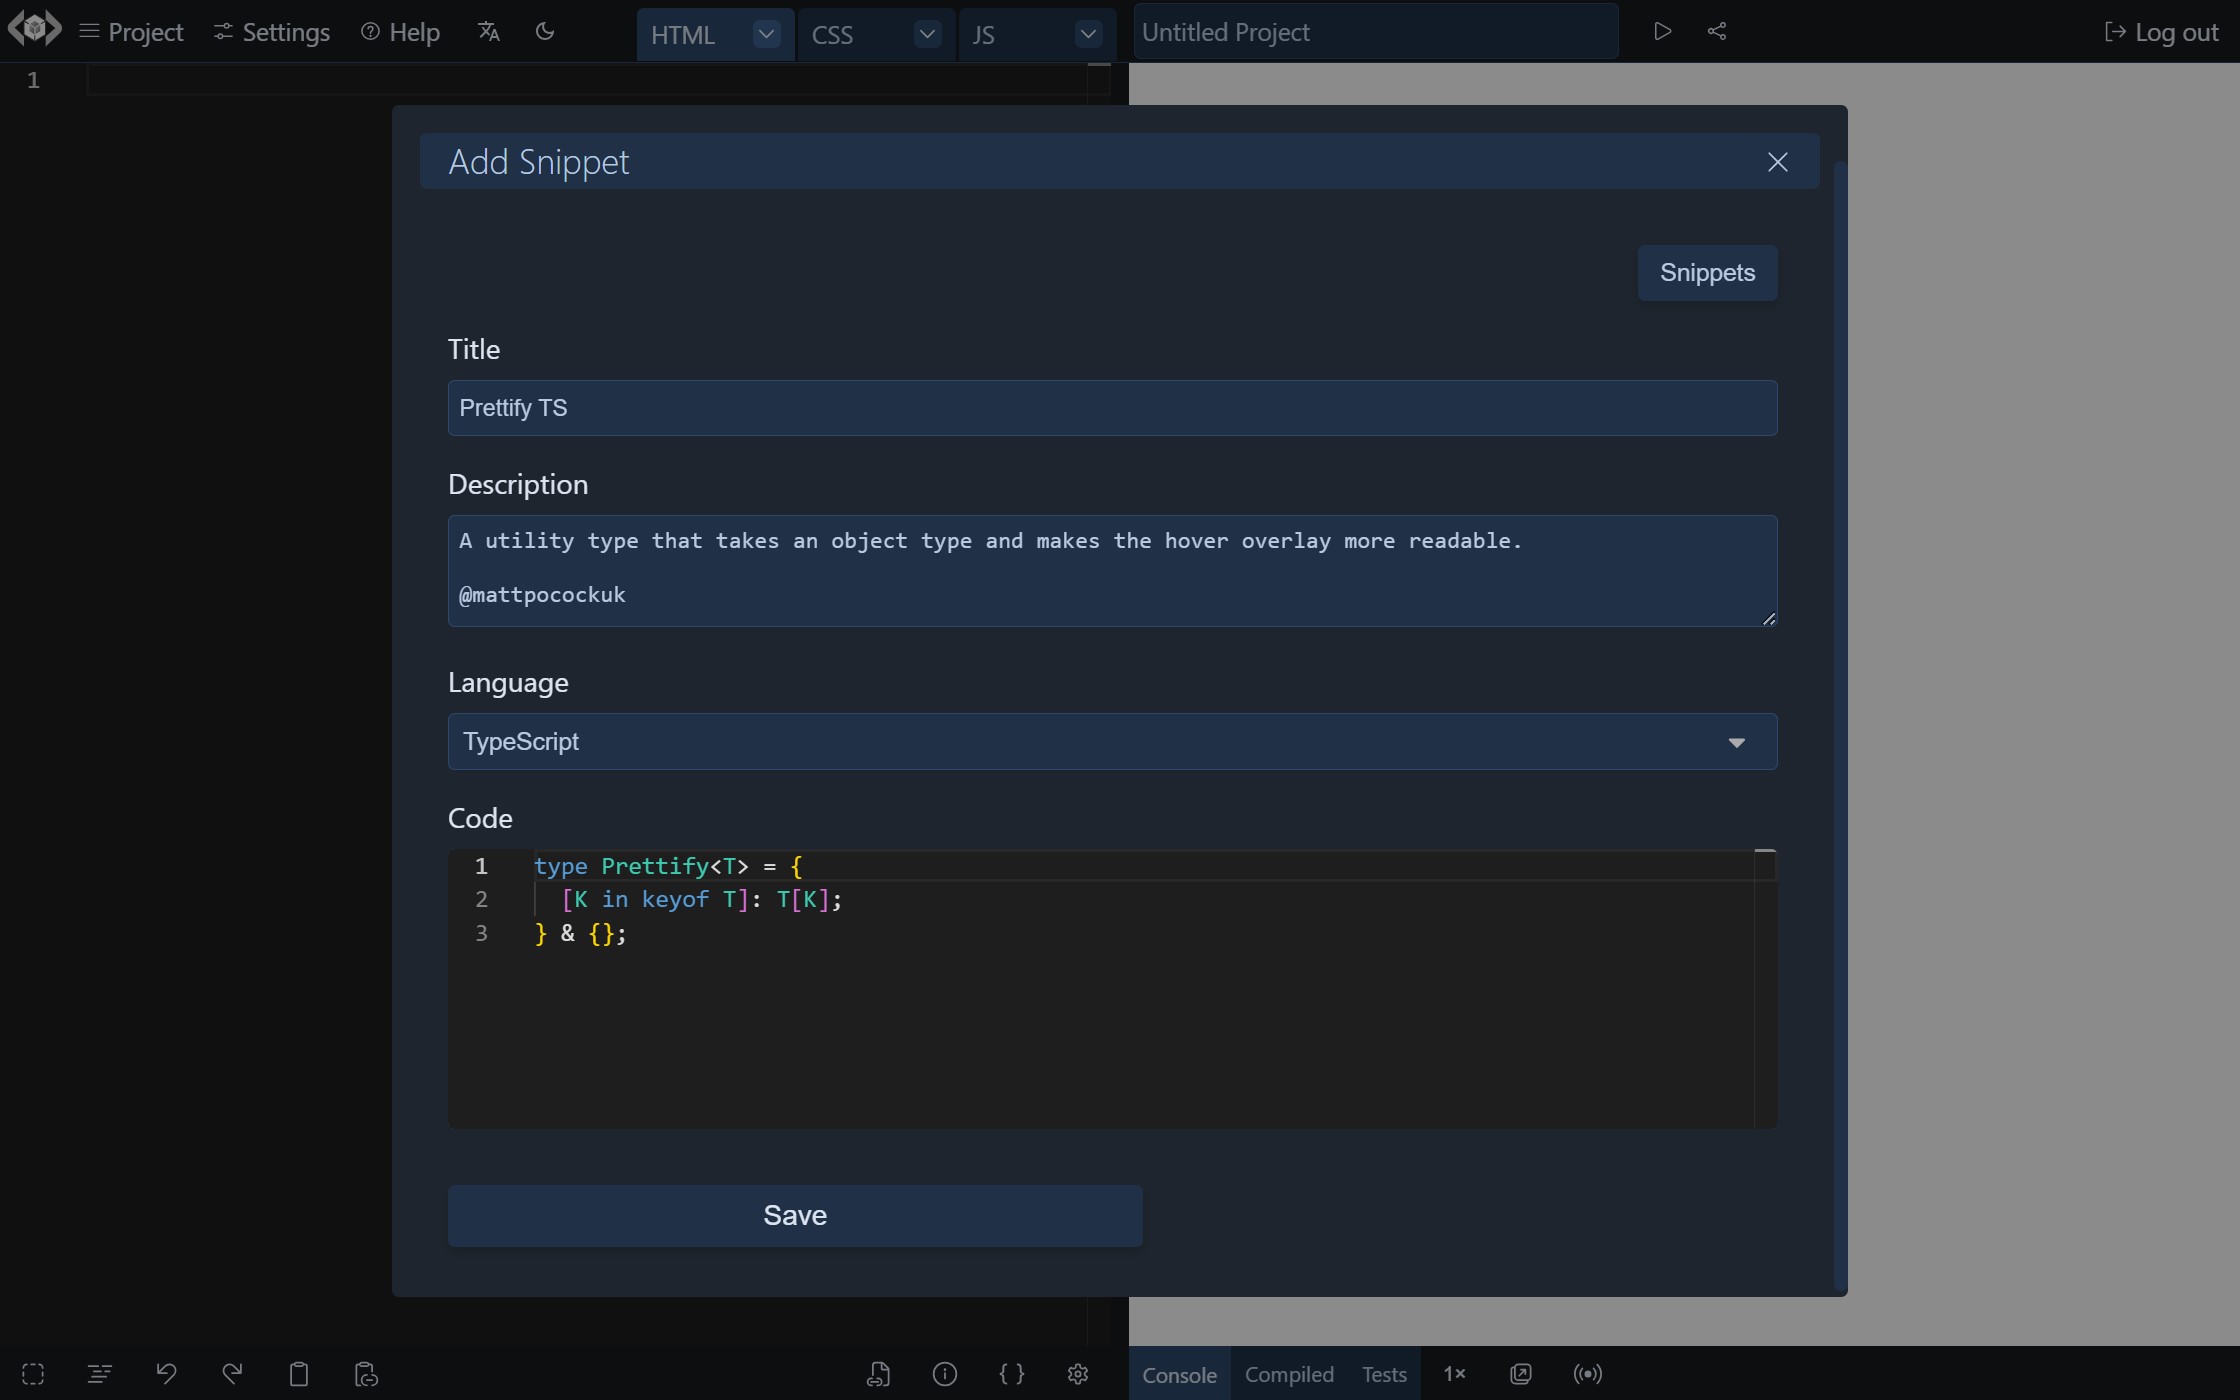Save the Prettify TS snippet
The image size is (2240, 1400).
point(794,1215)
